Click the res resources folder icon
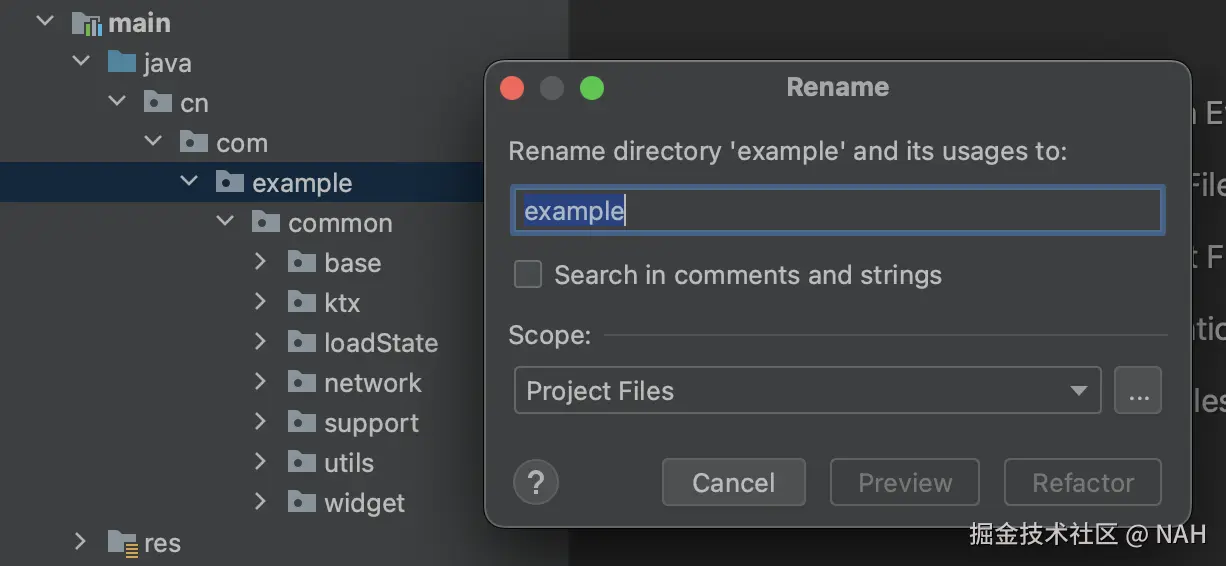Viewport: 1226px width, 566px height. coord(122,543)
